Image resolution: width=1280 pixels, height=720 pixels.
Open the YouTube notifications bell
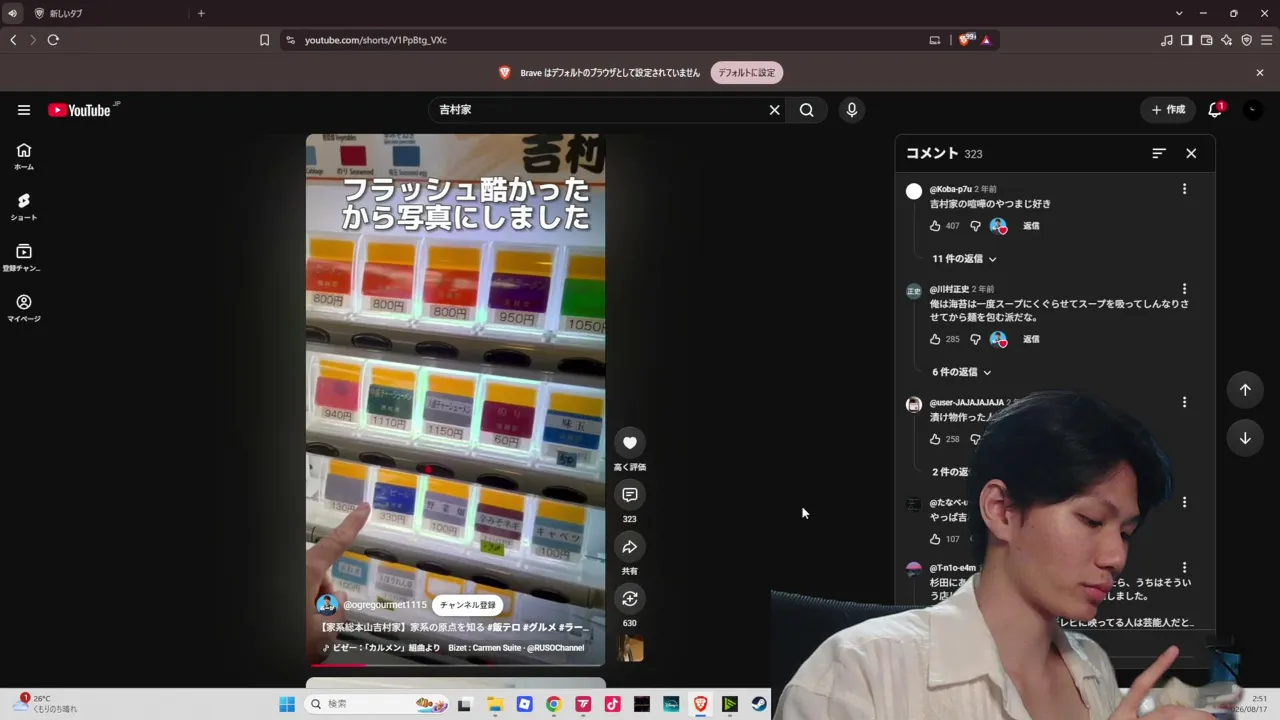tap(1215, 110)
